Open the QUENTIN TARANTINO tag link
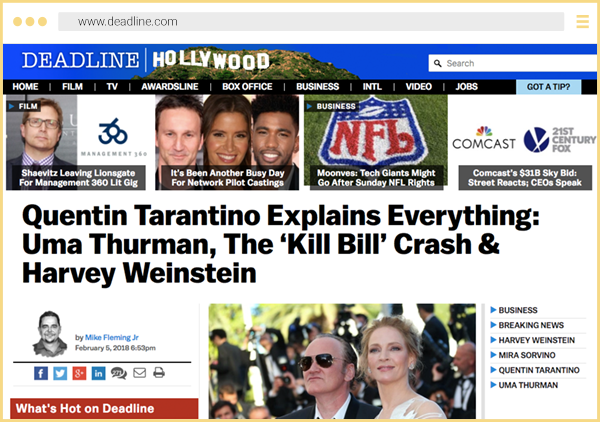This screenshot has width=600, height=422. tap(540, 370)
